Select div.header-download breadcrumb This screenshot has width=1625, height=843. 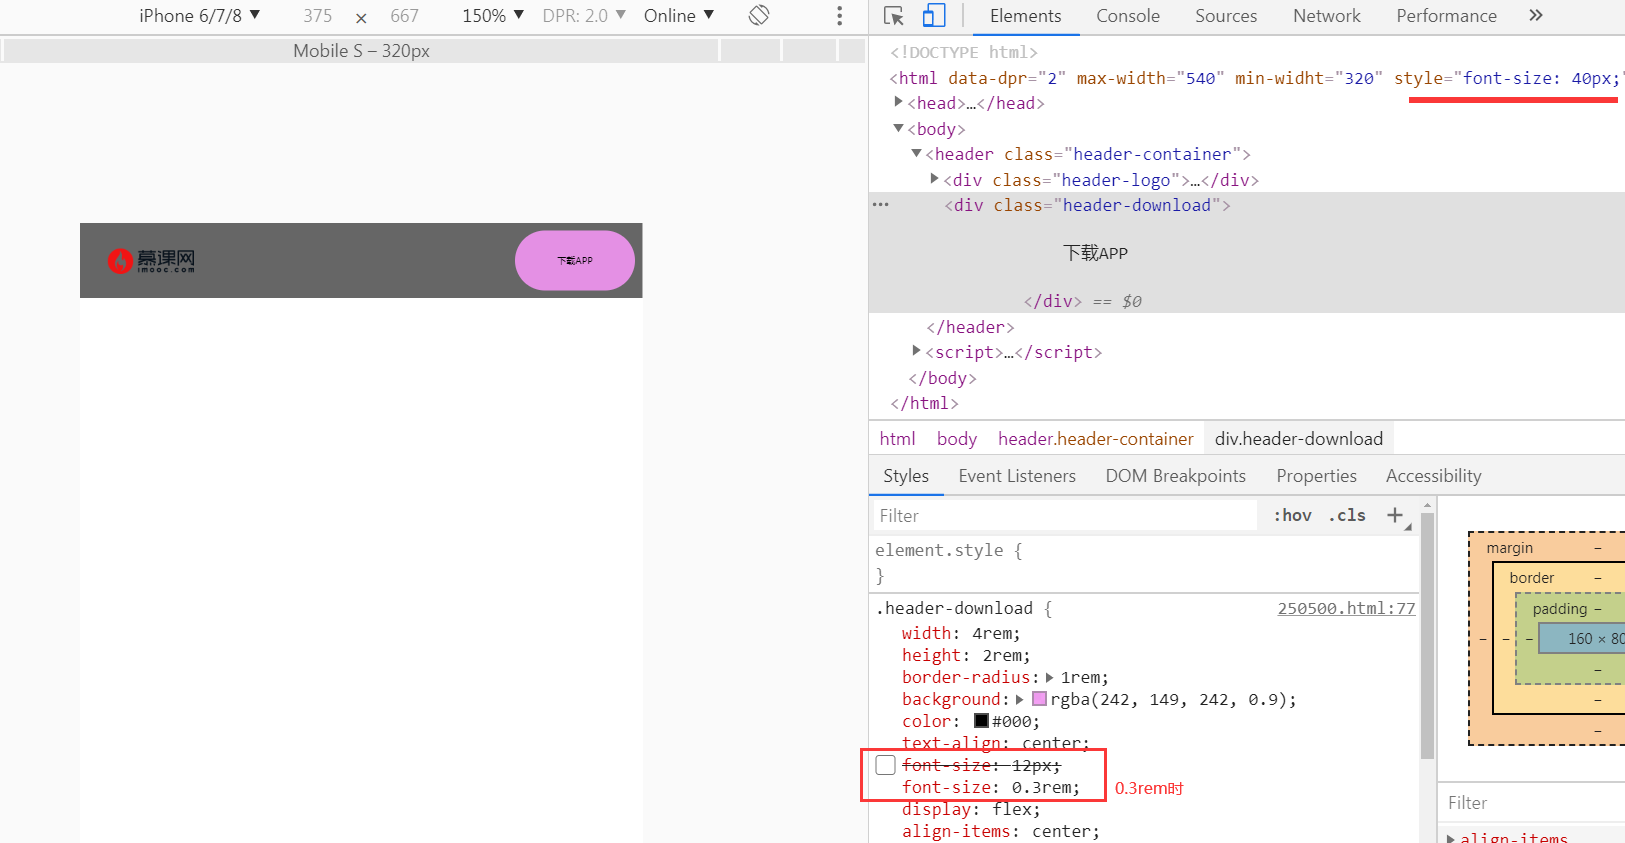1299,439
